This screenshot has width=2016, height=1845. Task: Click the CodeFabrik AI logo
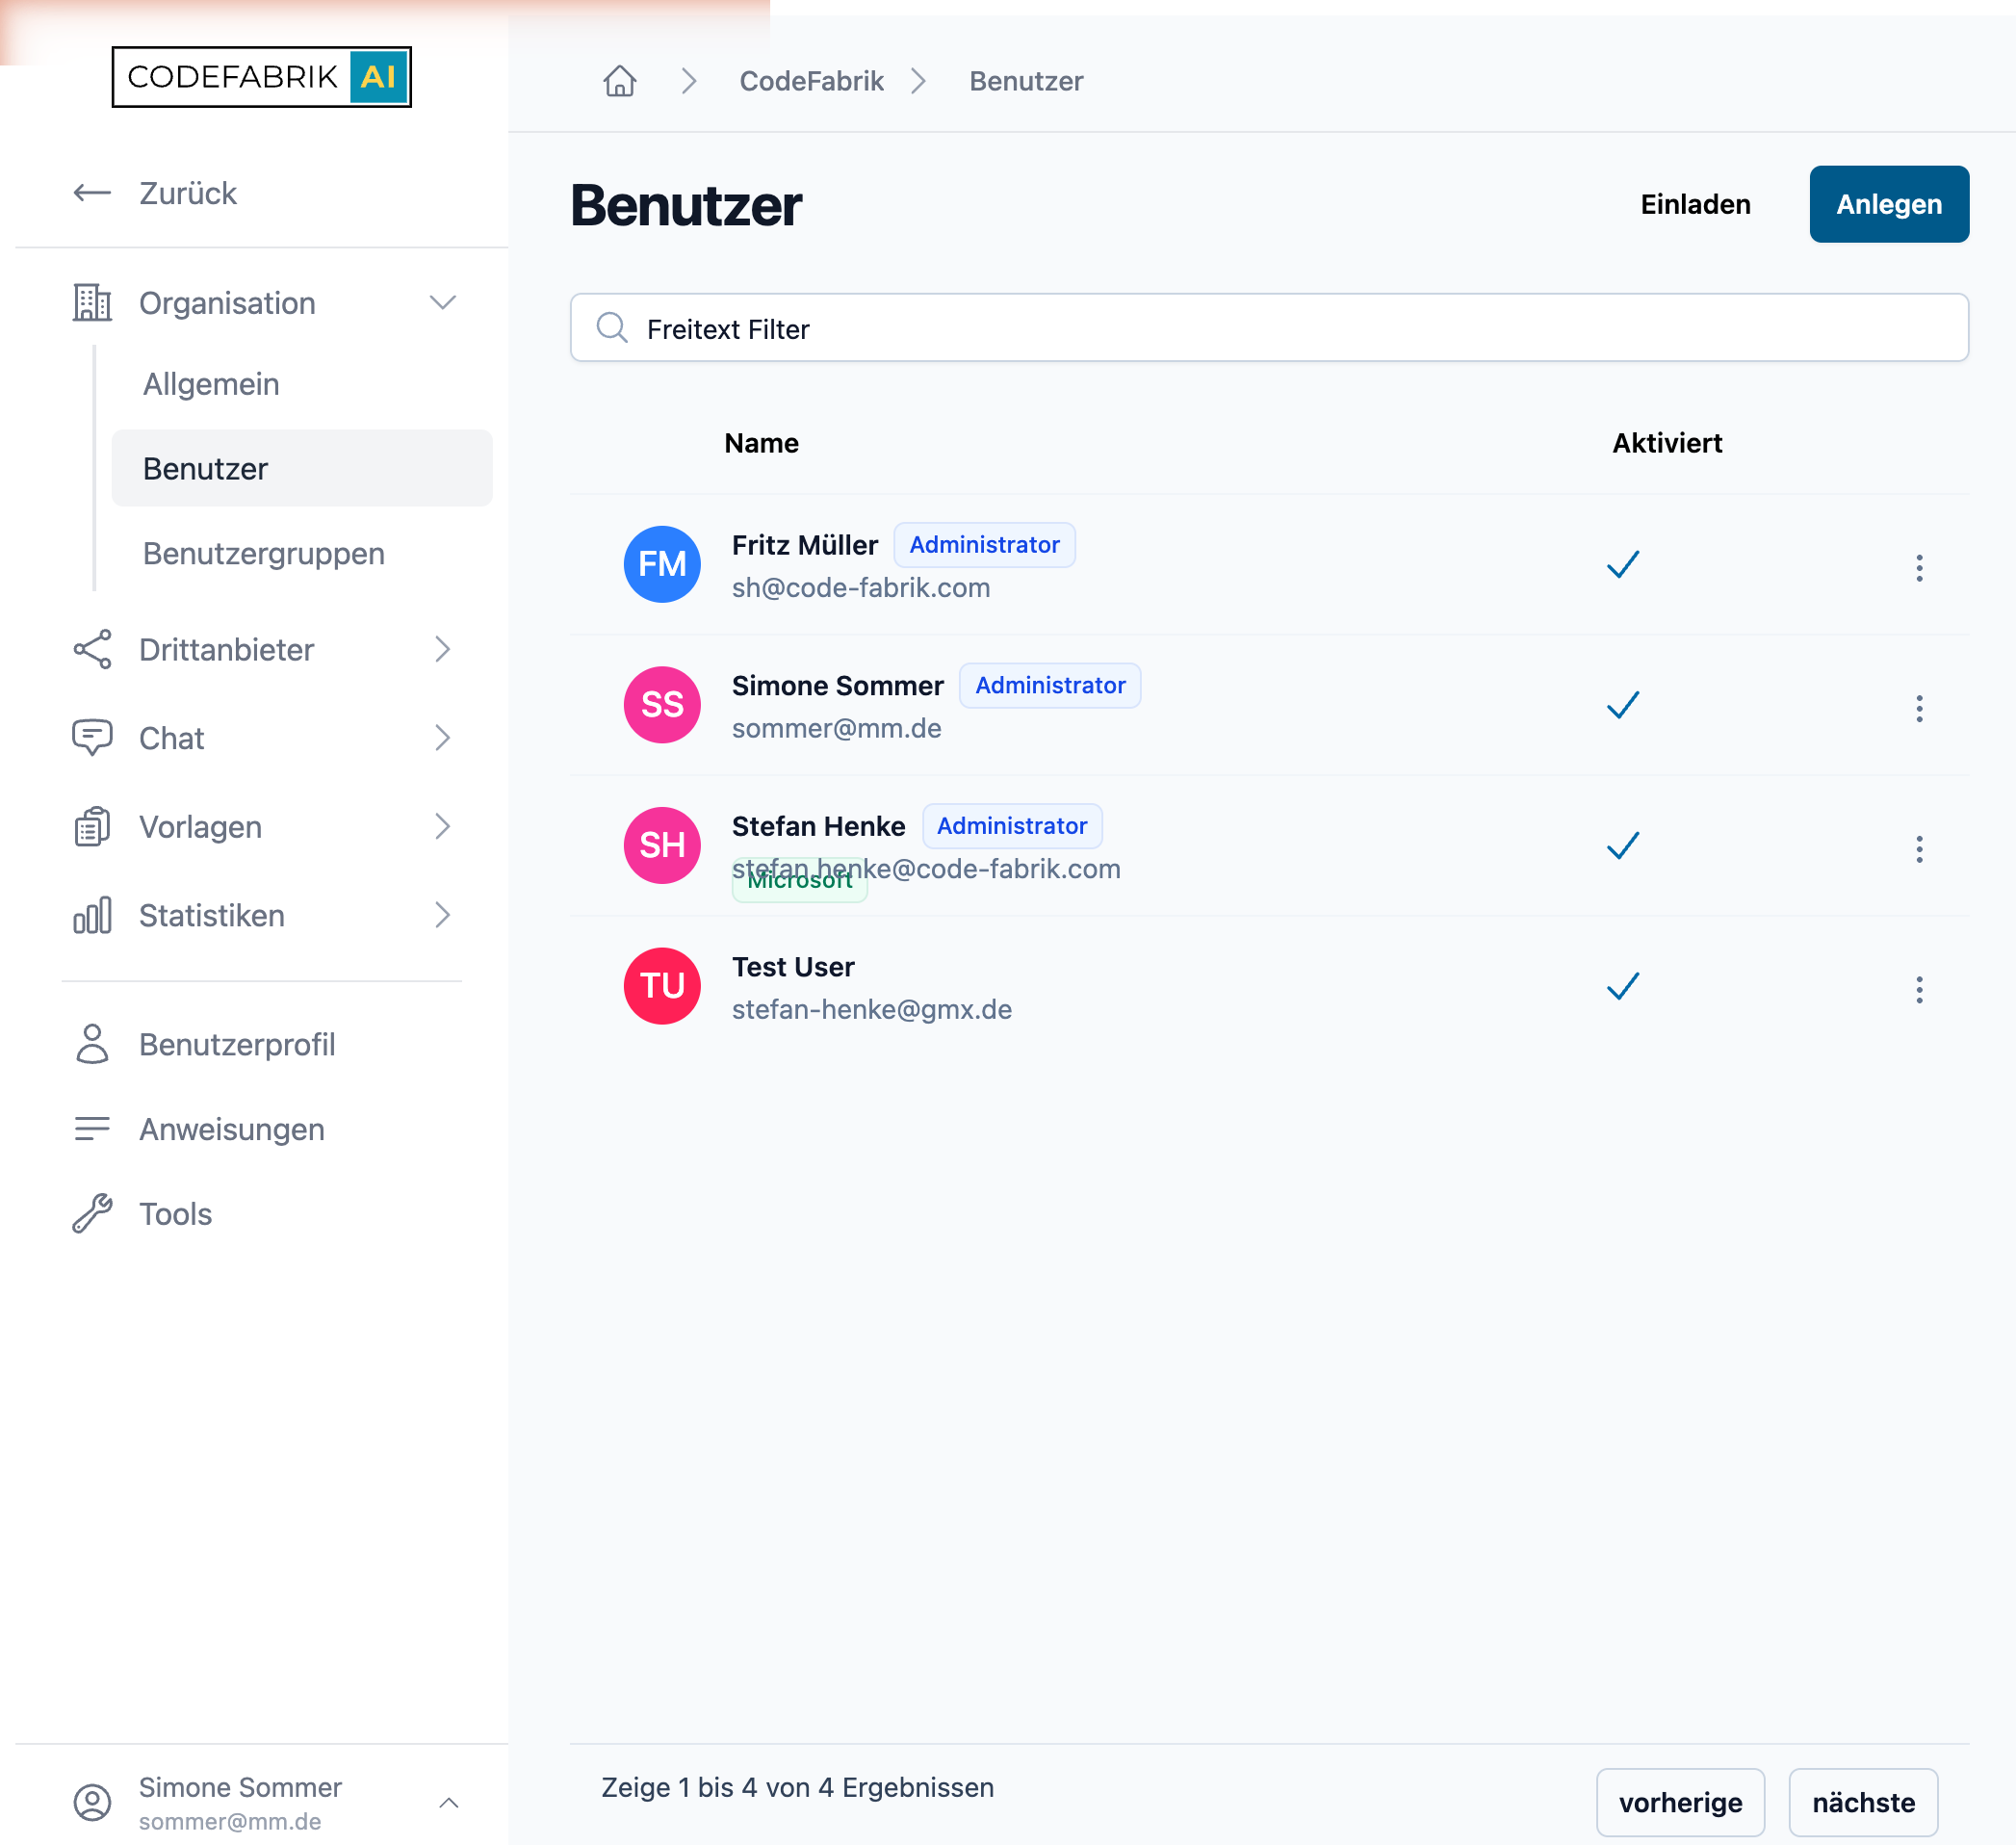tap(261, 77)
